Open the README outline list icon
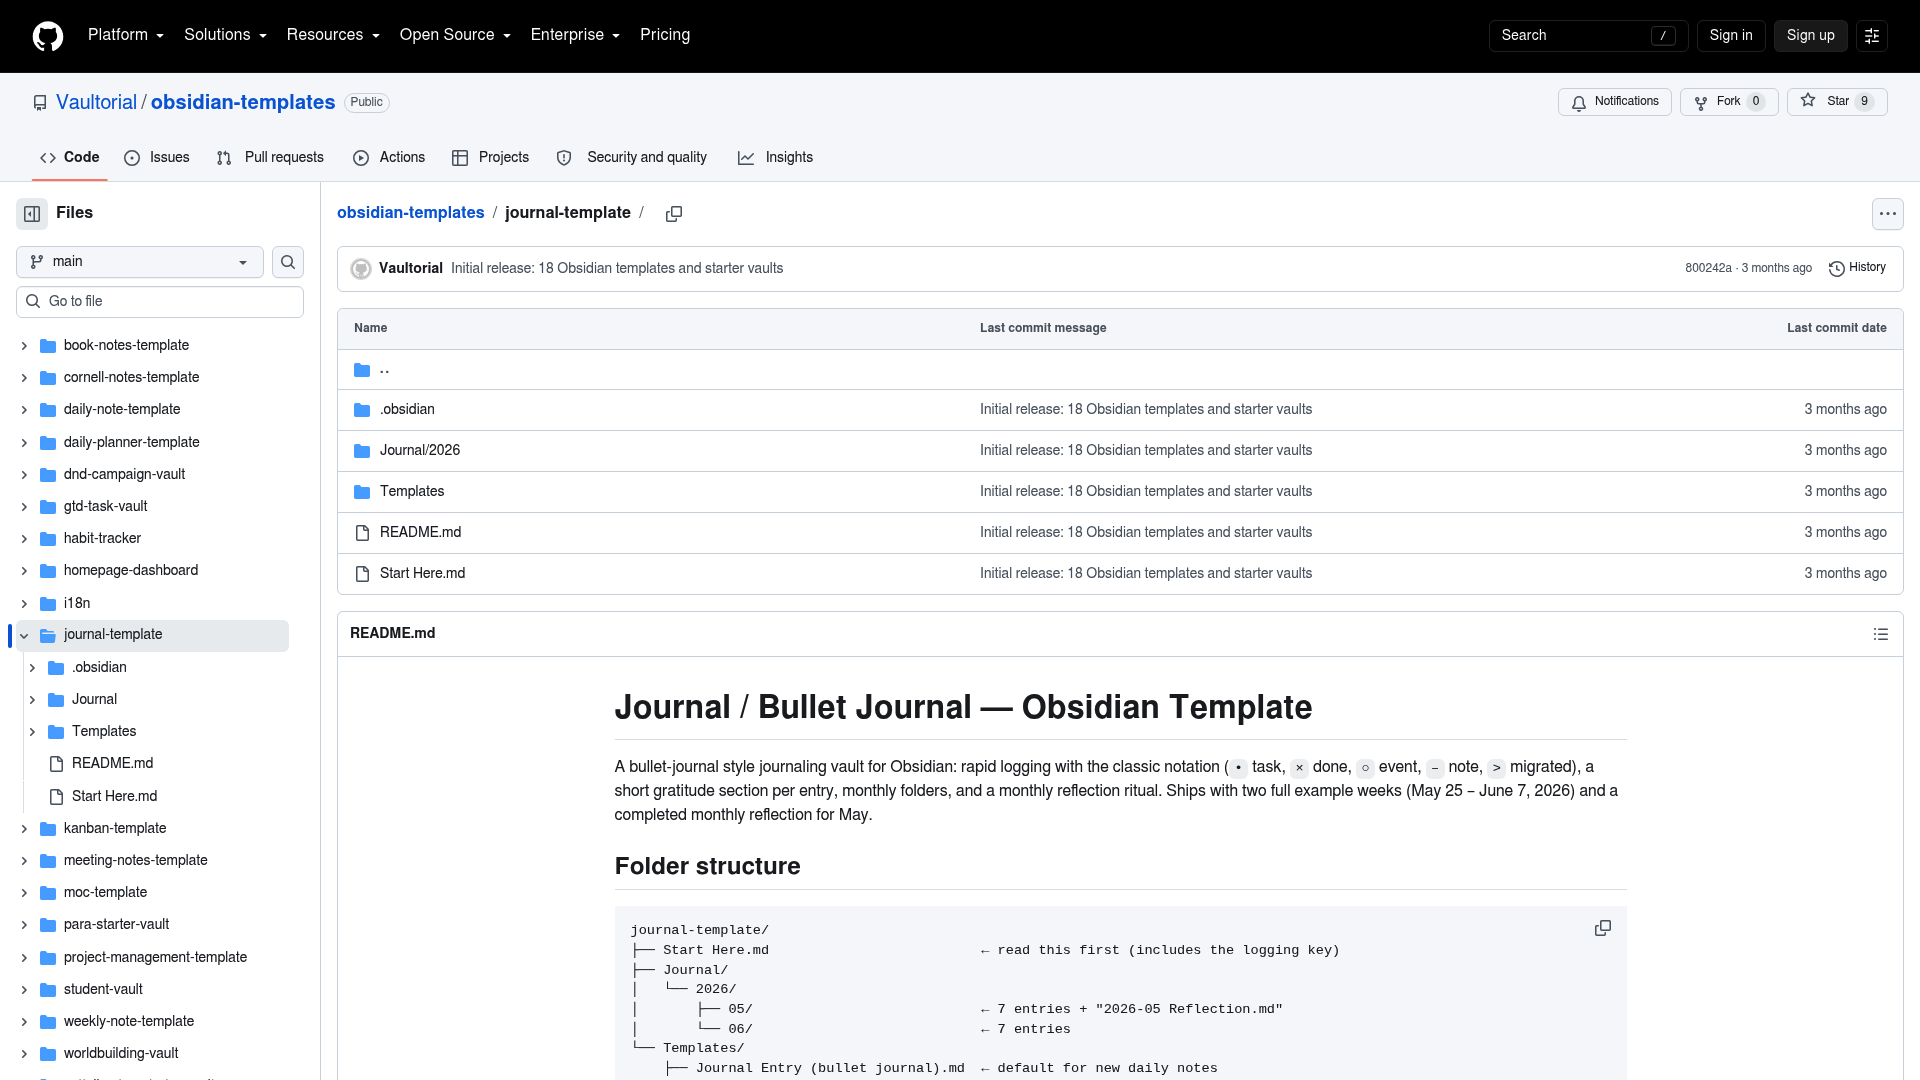 (1880, 634)
